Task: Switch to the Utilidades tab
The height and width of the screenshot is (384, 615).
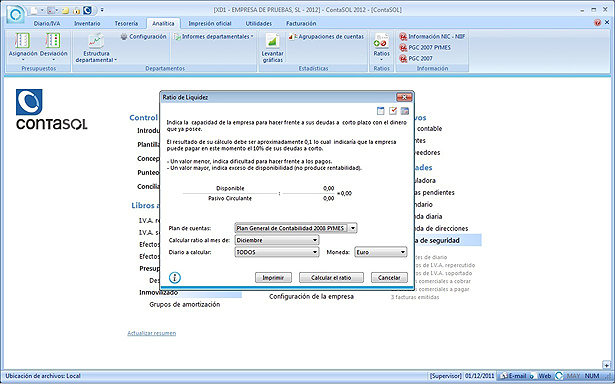Action: tap(258, 24)
